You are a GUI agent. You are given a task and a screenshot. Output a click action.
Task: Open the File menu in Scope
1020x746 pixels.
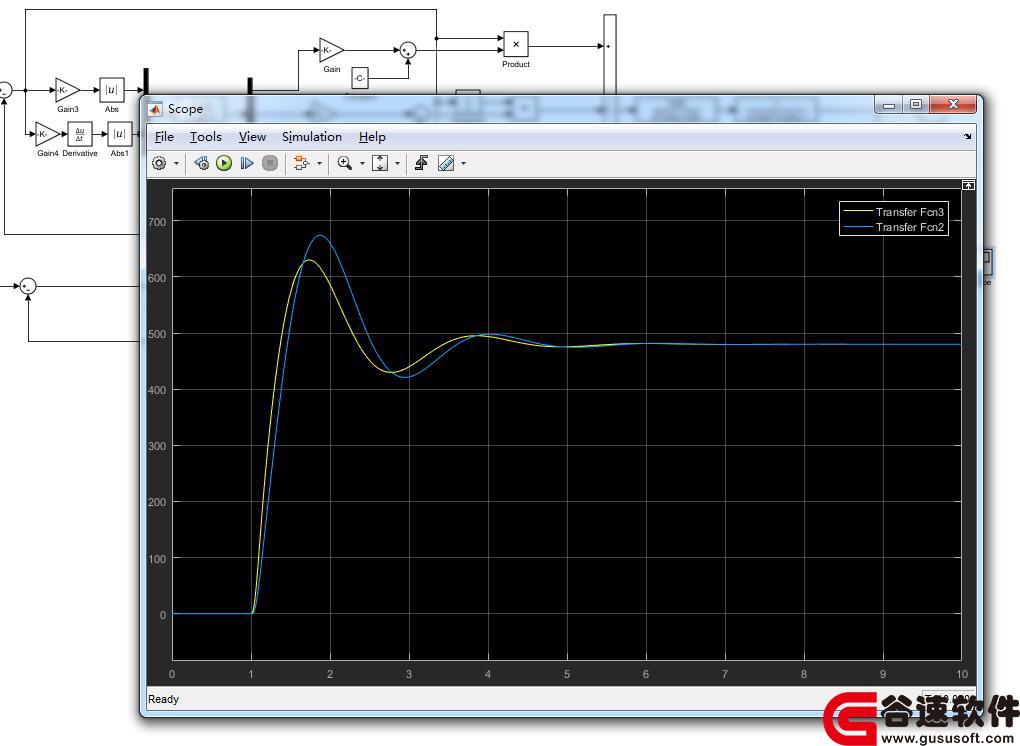pos(164,137)
